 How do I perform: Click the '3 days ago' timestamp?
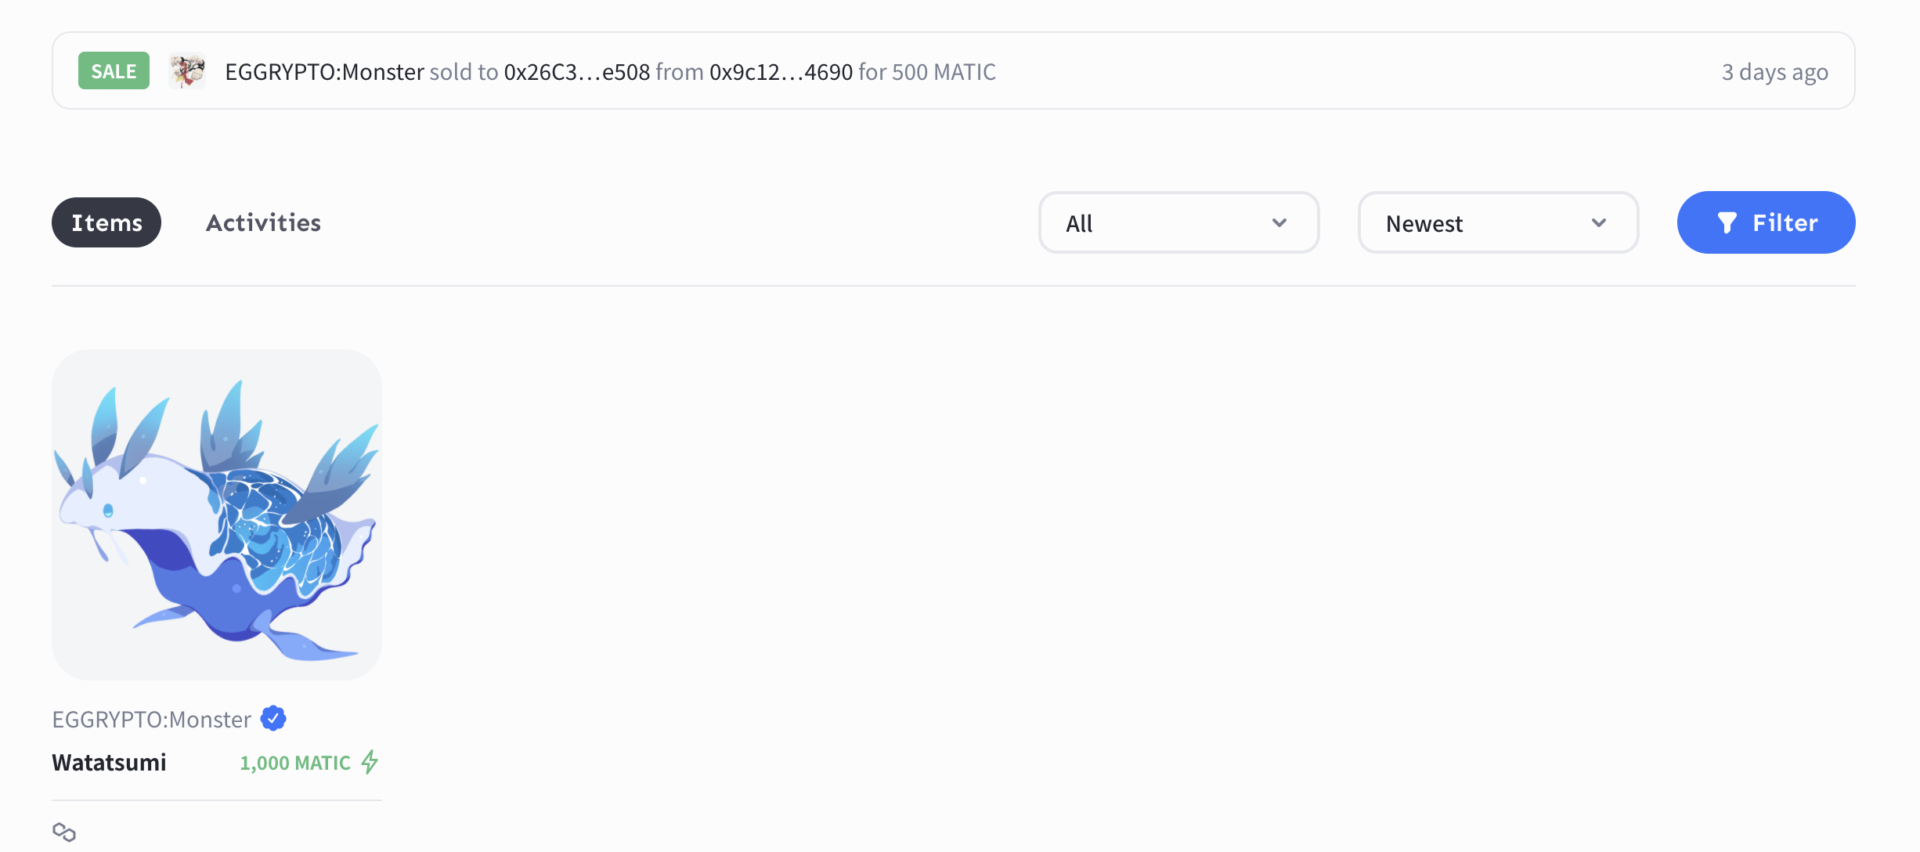[x=1775, y=72]
